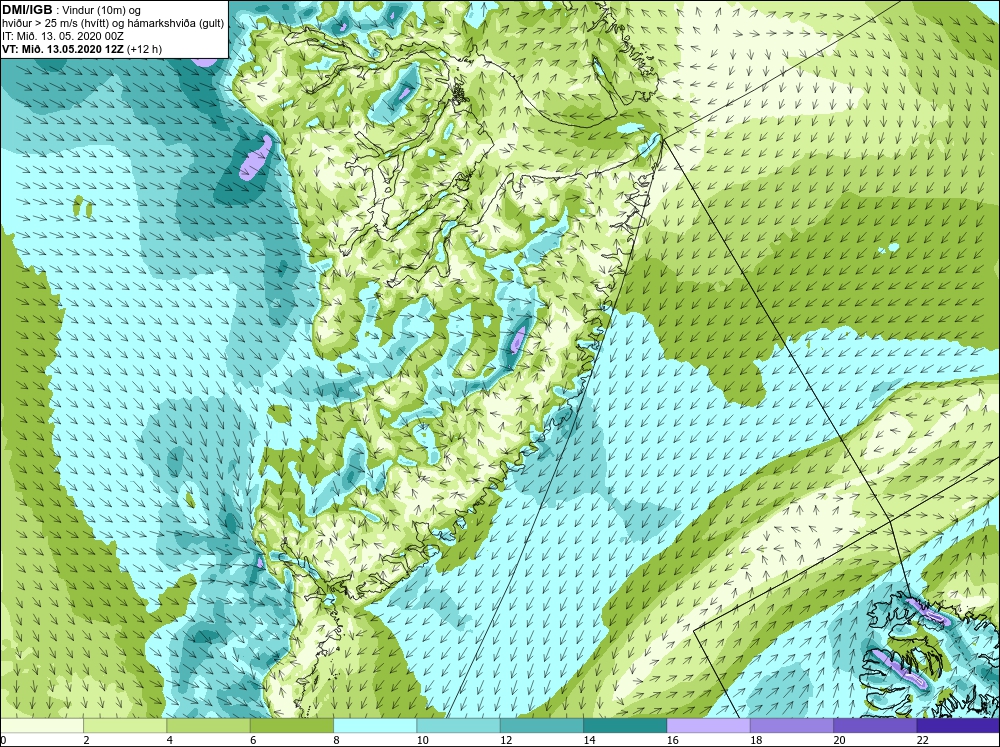Click the 10–12 m/s teal legend swatch

point(458,725)
